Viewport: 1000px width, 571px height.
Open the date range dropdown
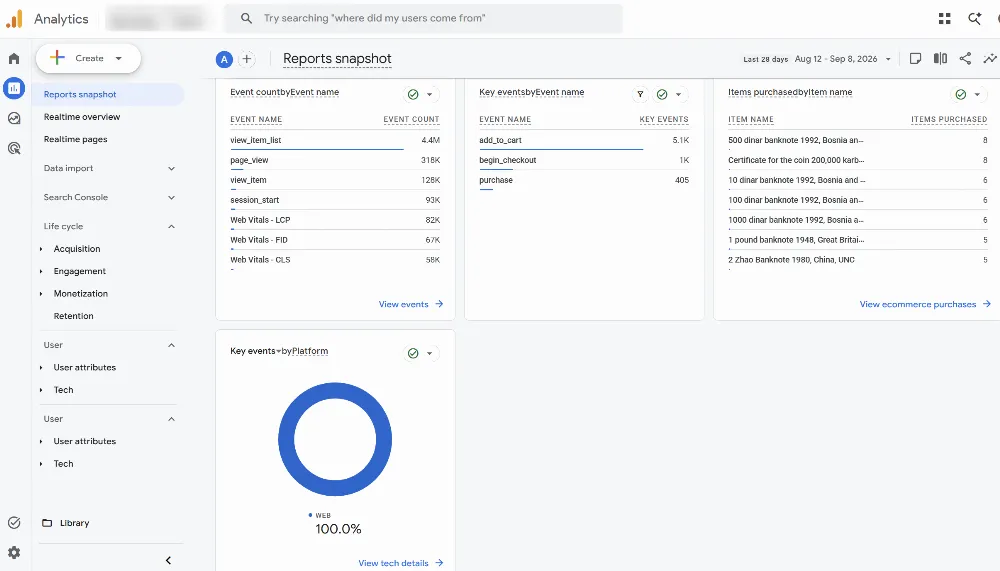(888, 59)
